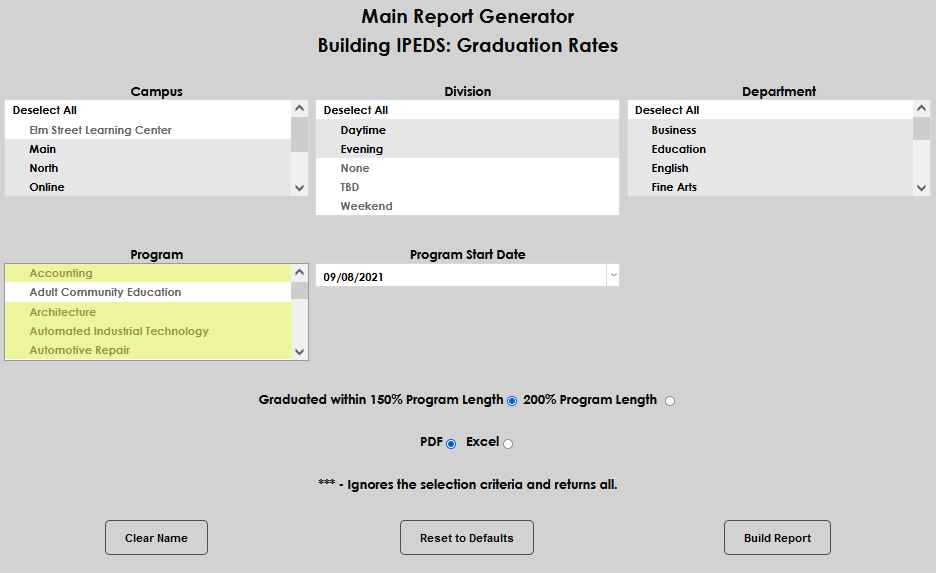
Task: Open the Program Start Date dropdown
Action: (613, 276)
